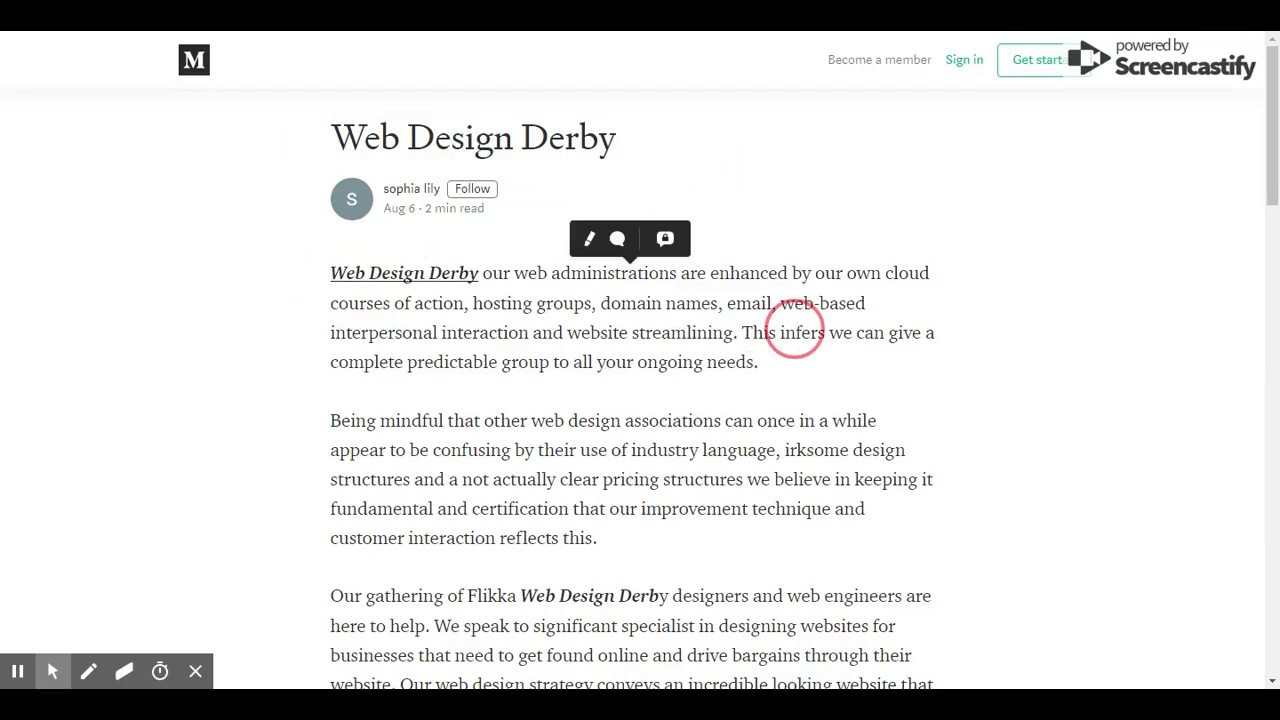Click the scrollbar up arrow
1280x720 pixels.
click(x=1272, y=38)
